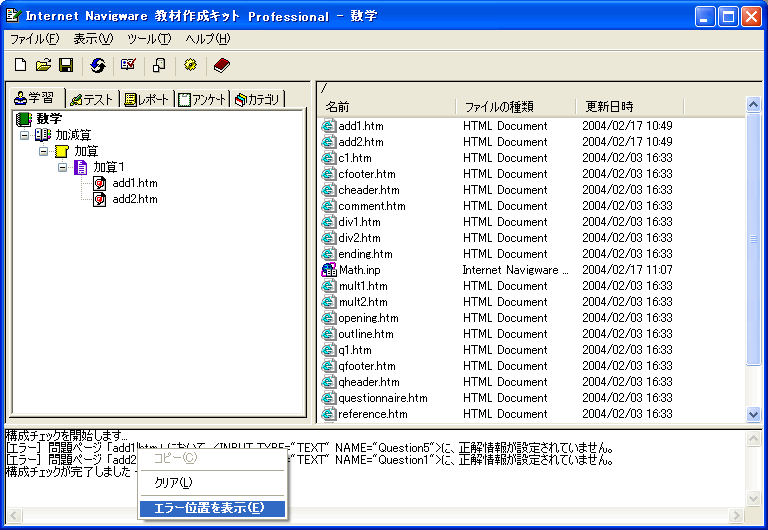Viewport: 768px width, 530px height.
Task: Click the preview magnifier document icon
Action: pos(159,65)
